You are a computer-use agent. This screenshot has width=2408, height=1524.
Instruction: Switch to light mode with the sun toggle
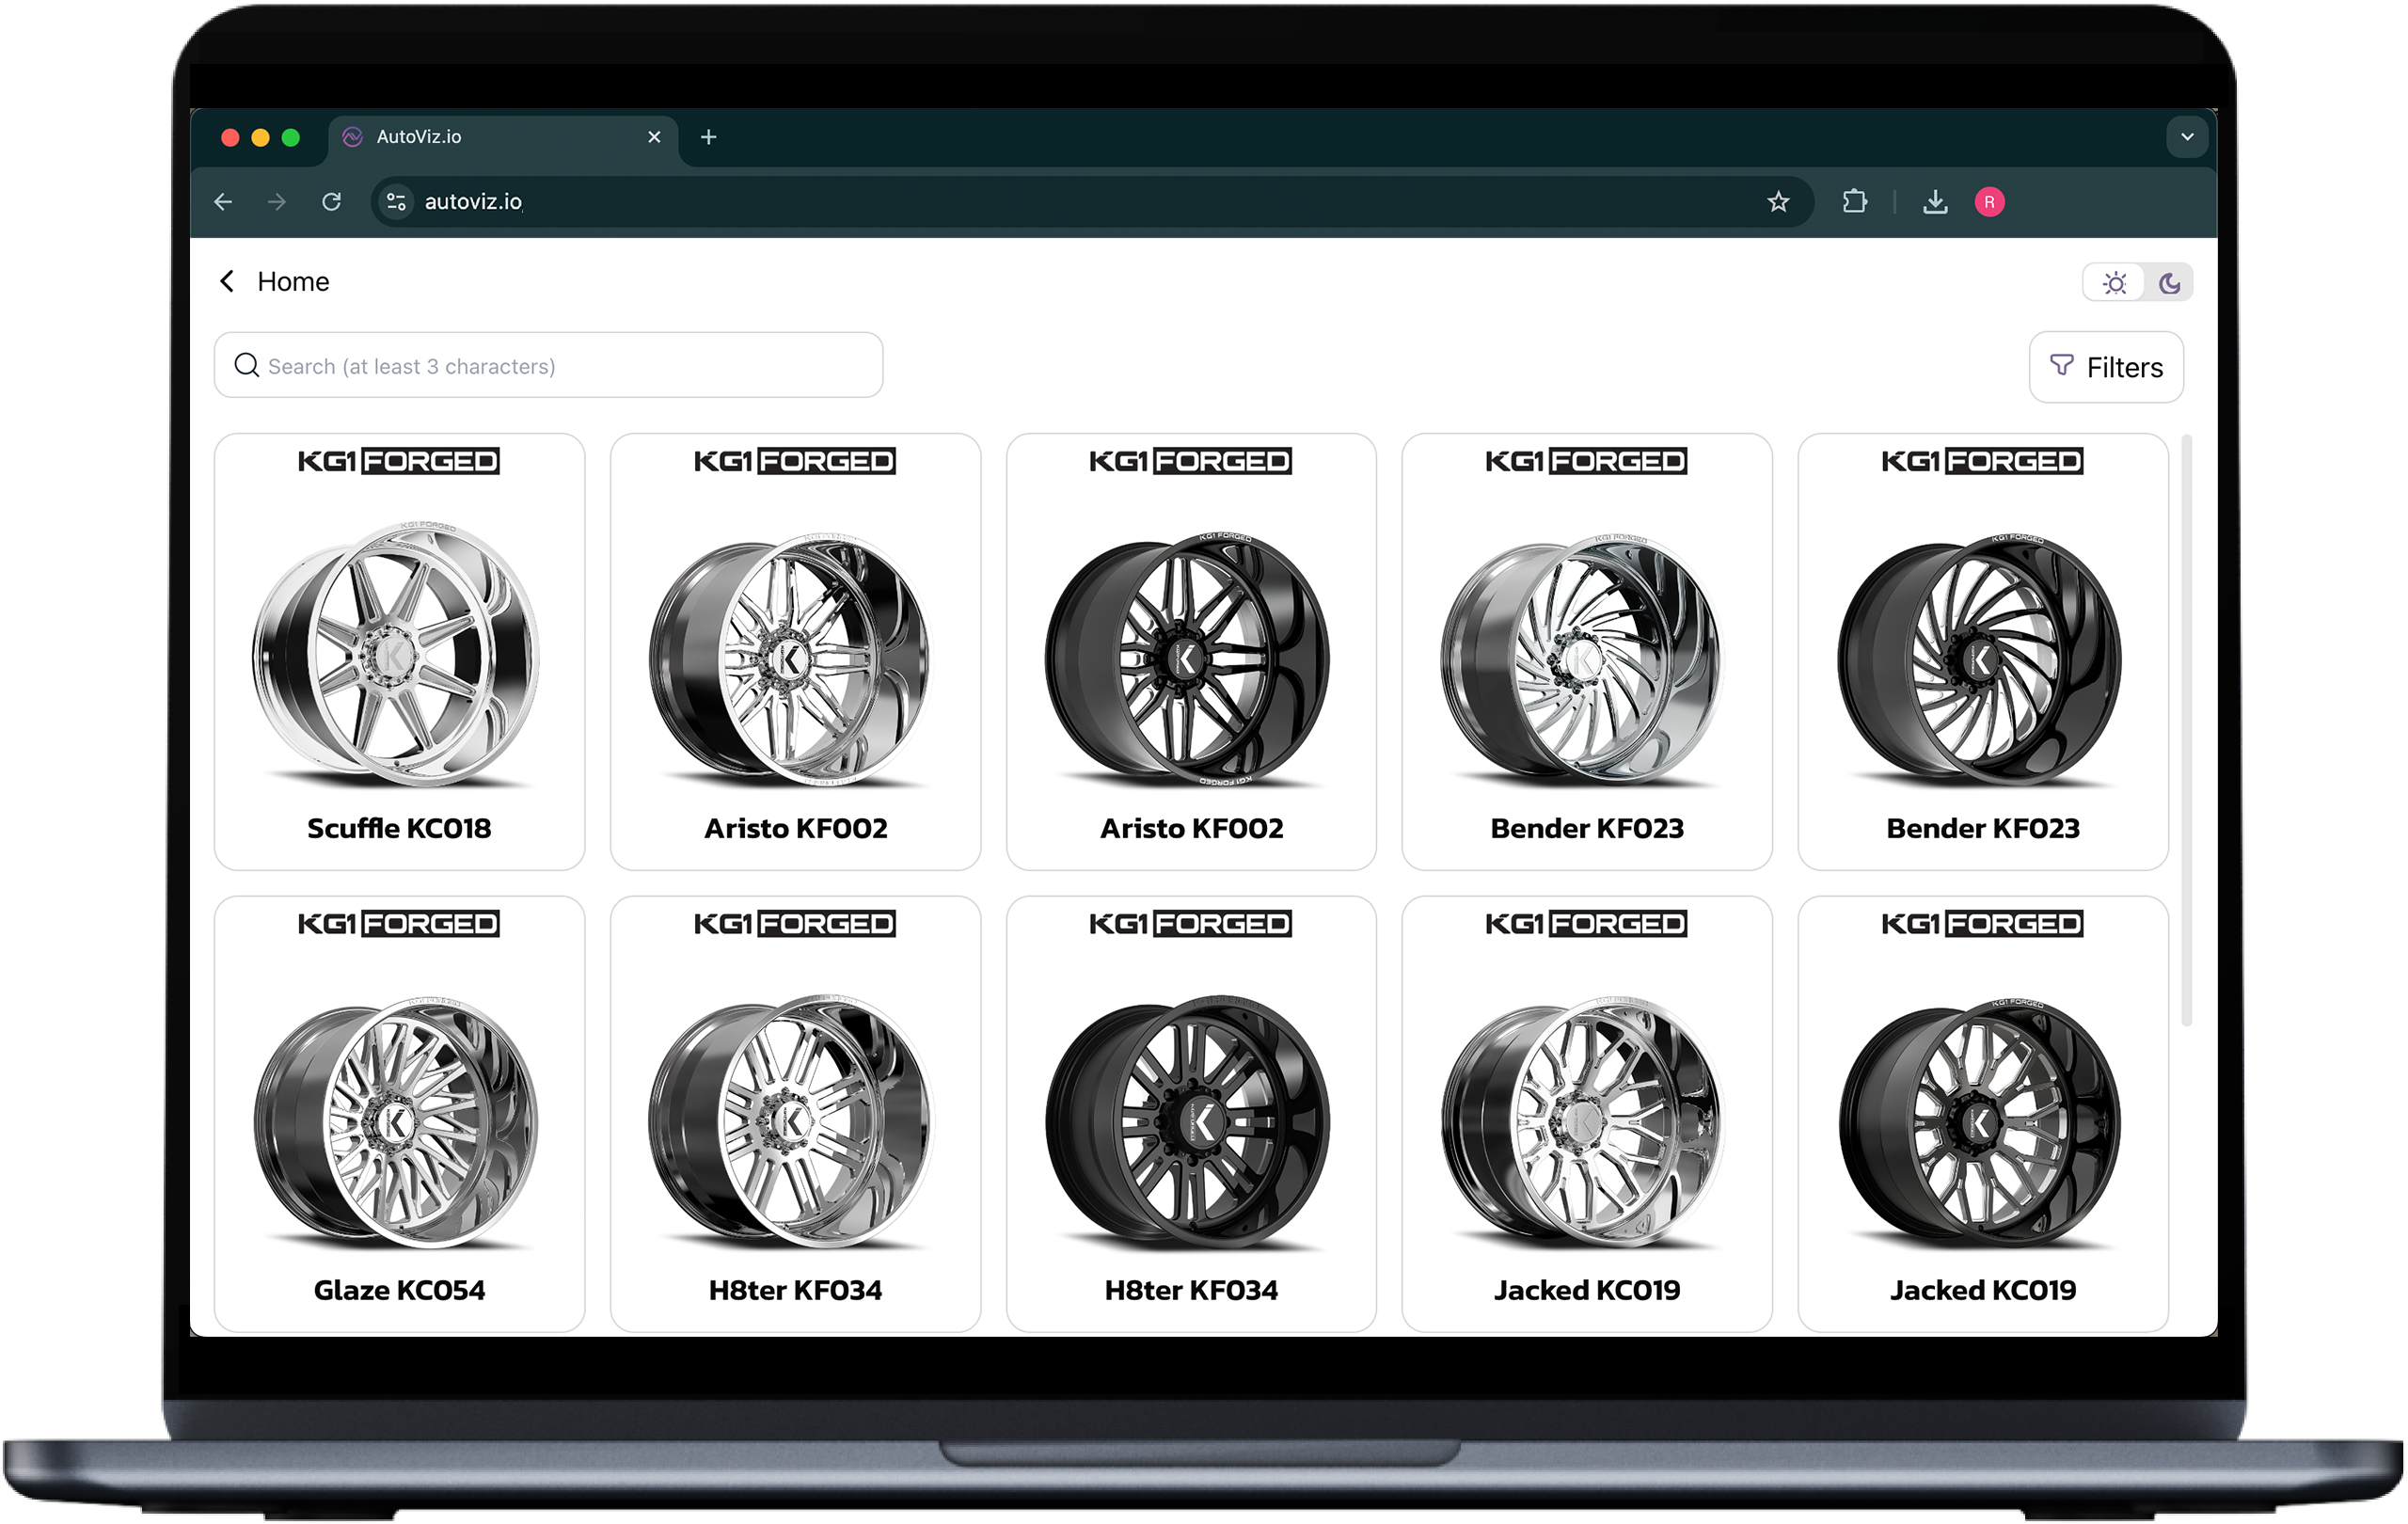2115,282
